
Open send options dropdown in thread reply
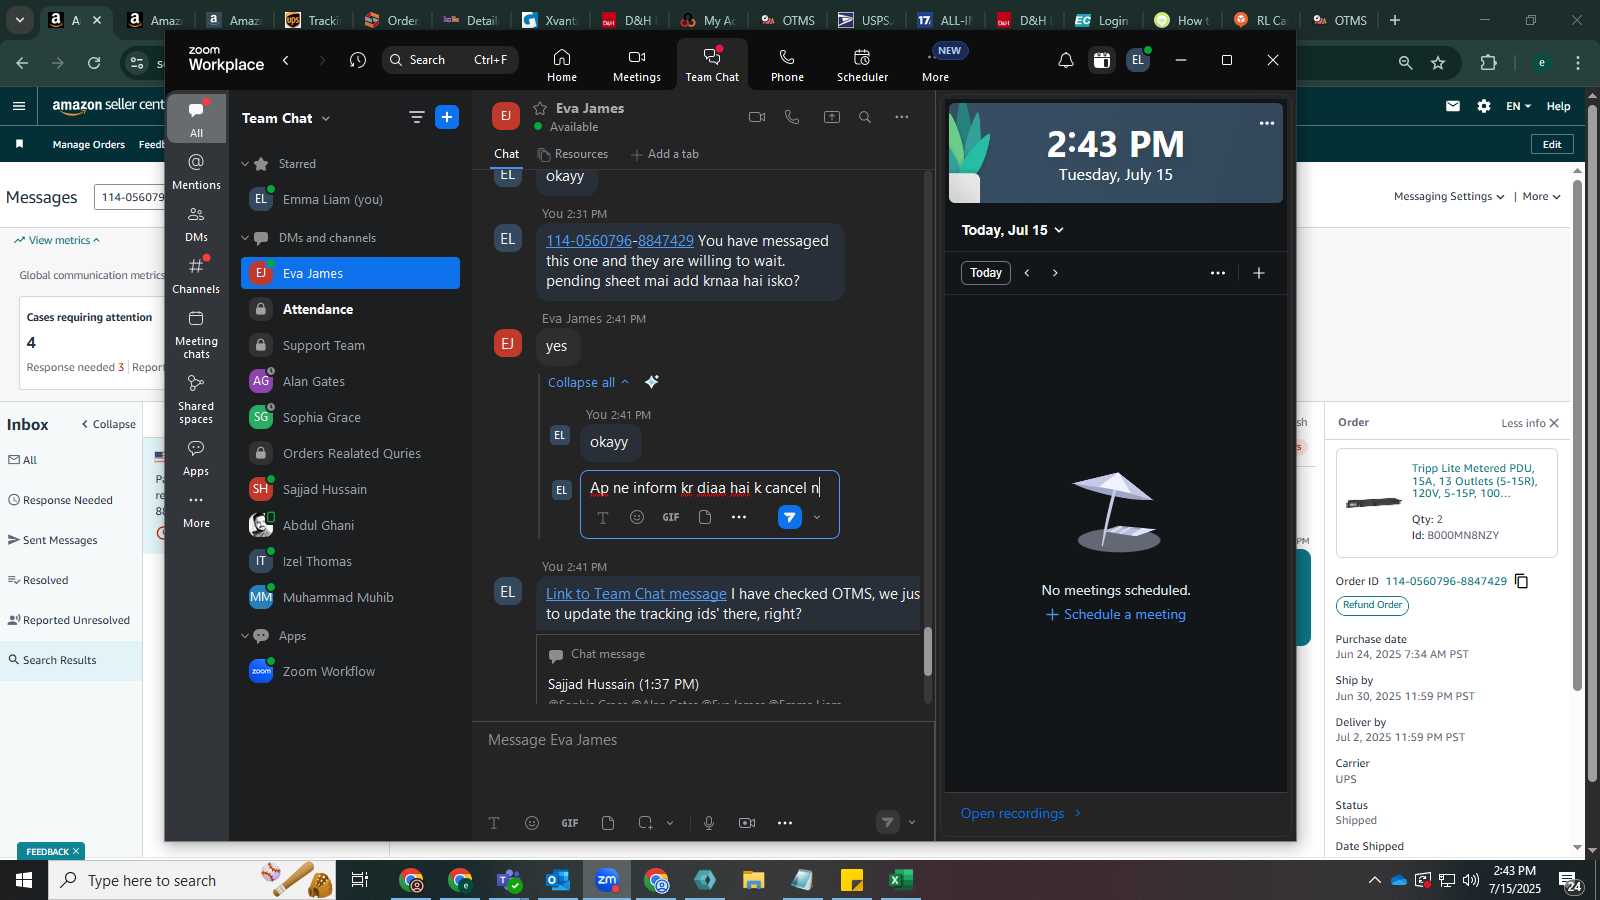(x=817, y=517)
